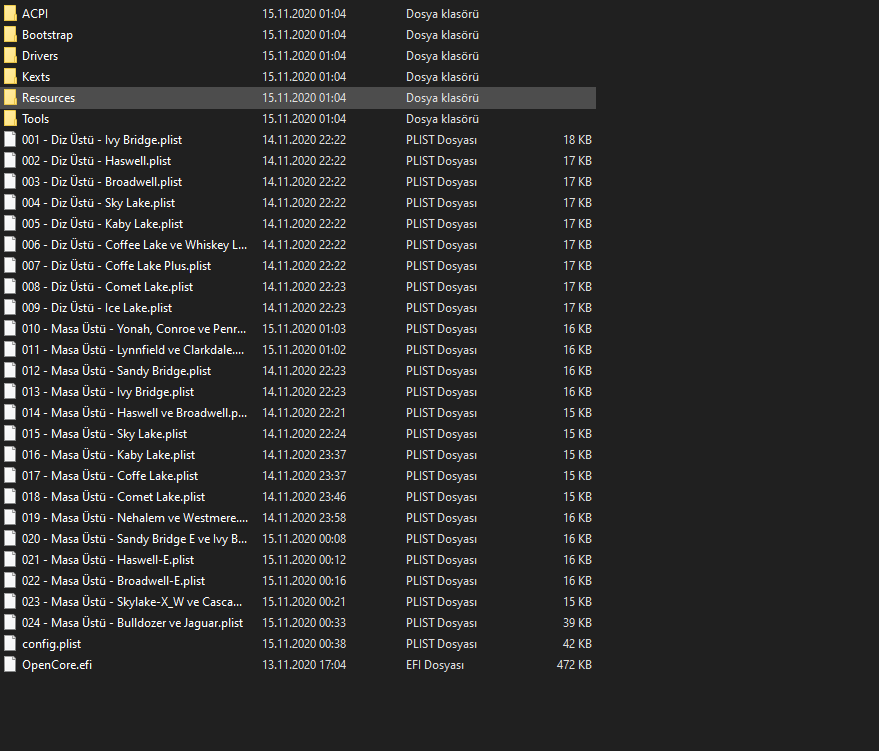Click 021 - Masa Üstü - Haswell-E.plist file
Image resolution: width=879 pixels, height=751 pixels.
107,560
